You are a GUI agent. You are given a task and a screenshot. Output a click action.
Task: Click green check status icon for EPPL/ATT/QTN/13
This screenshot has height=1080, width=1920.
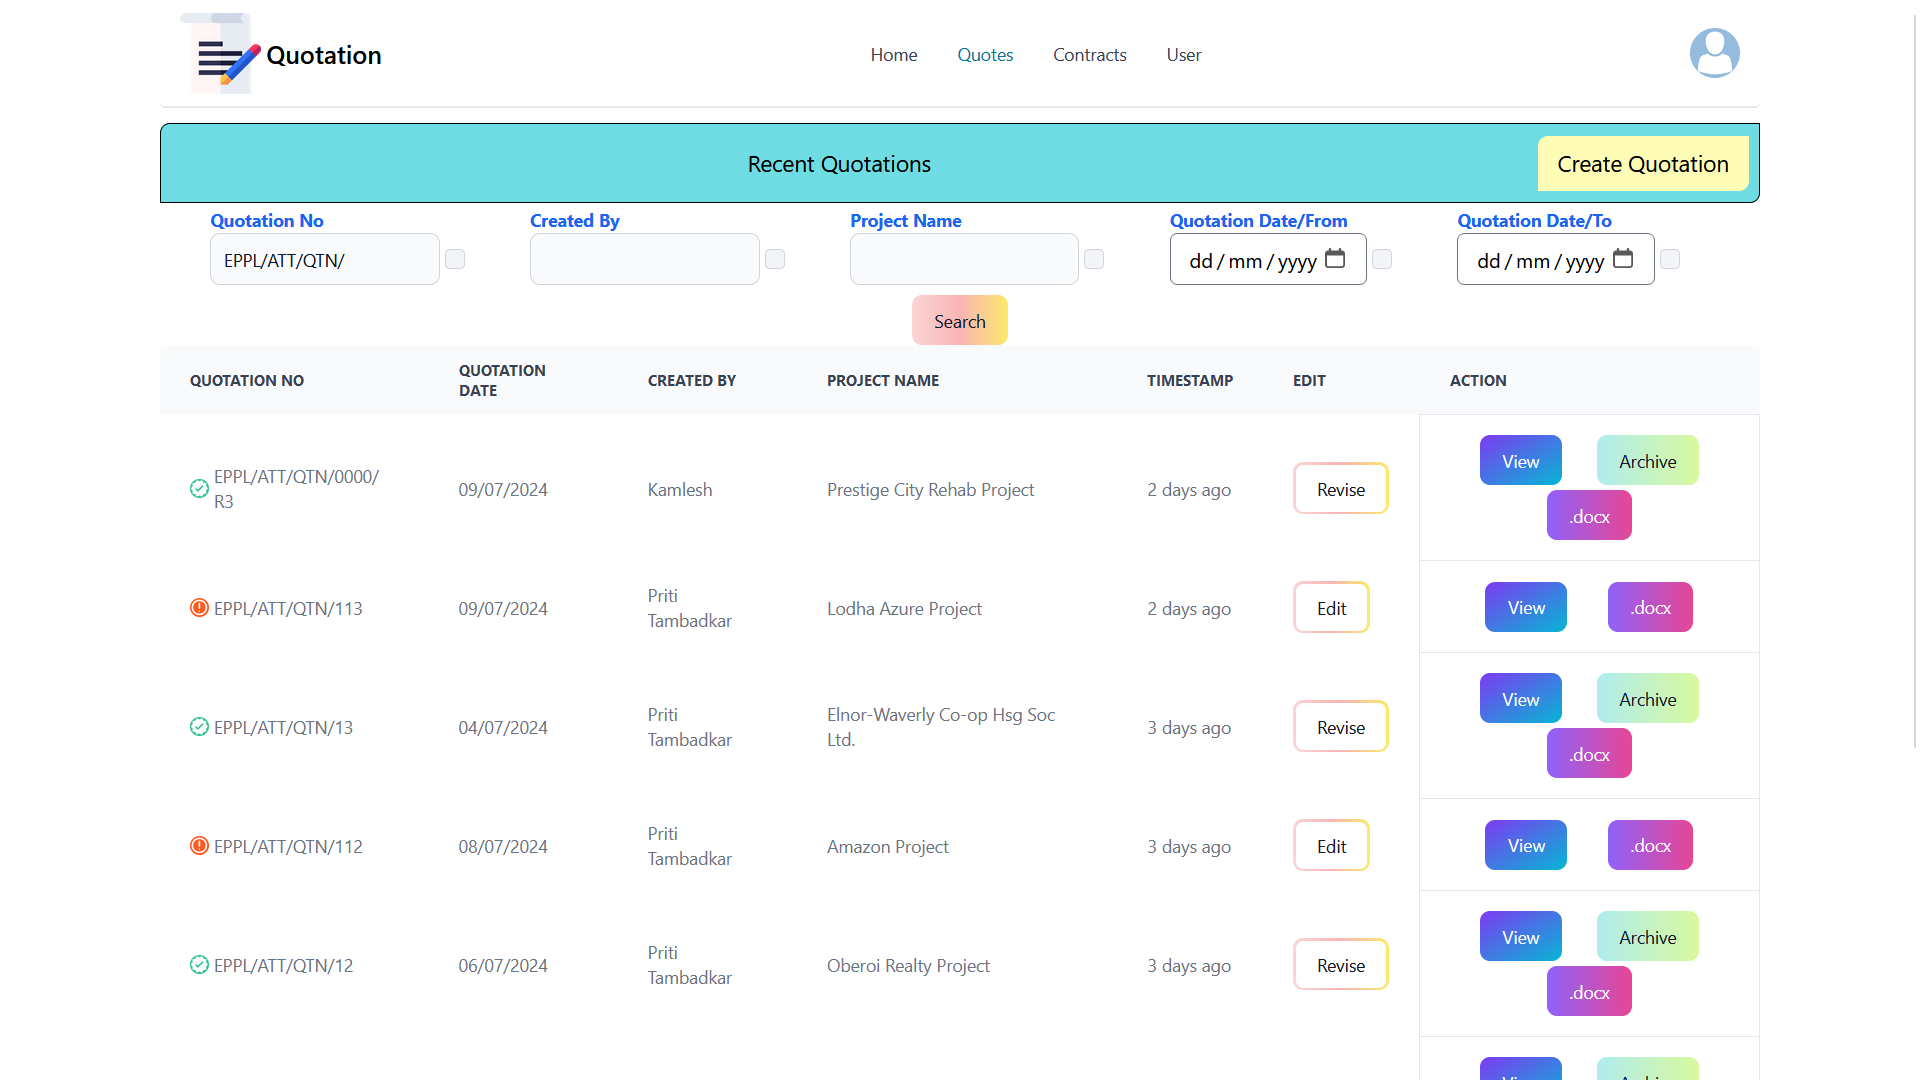[199, 727]
